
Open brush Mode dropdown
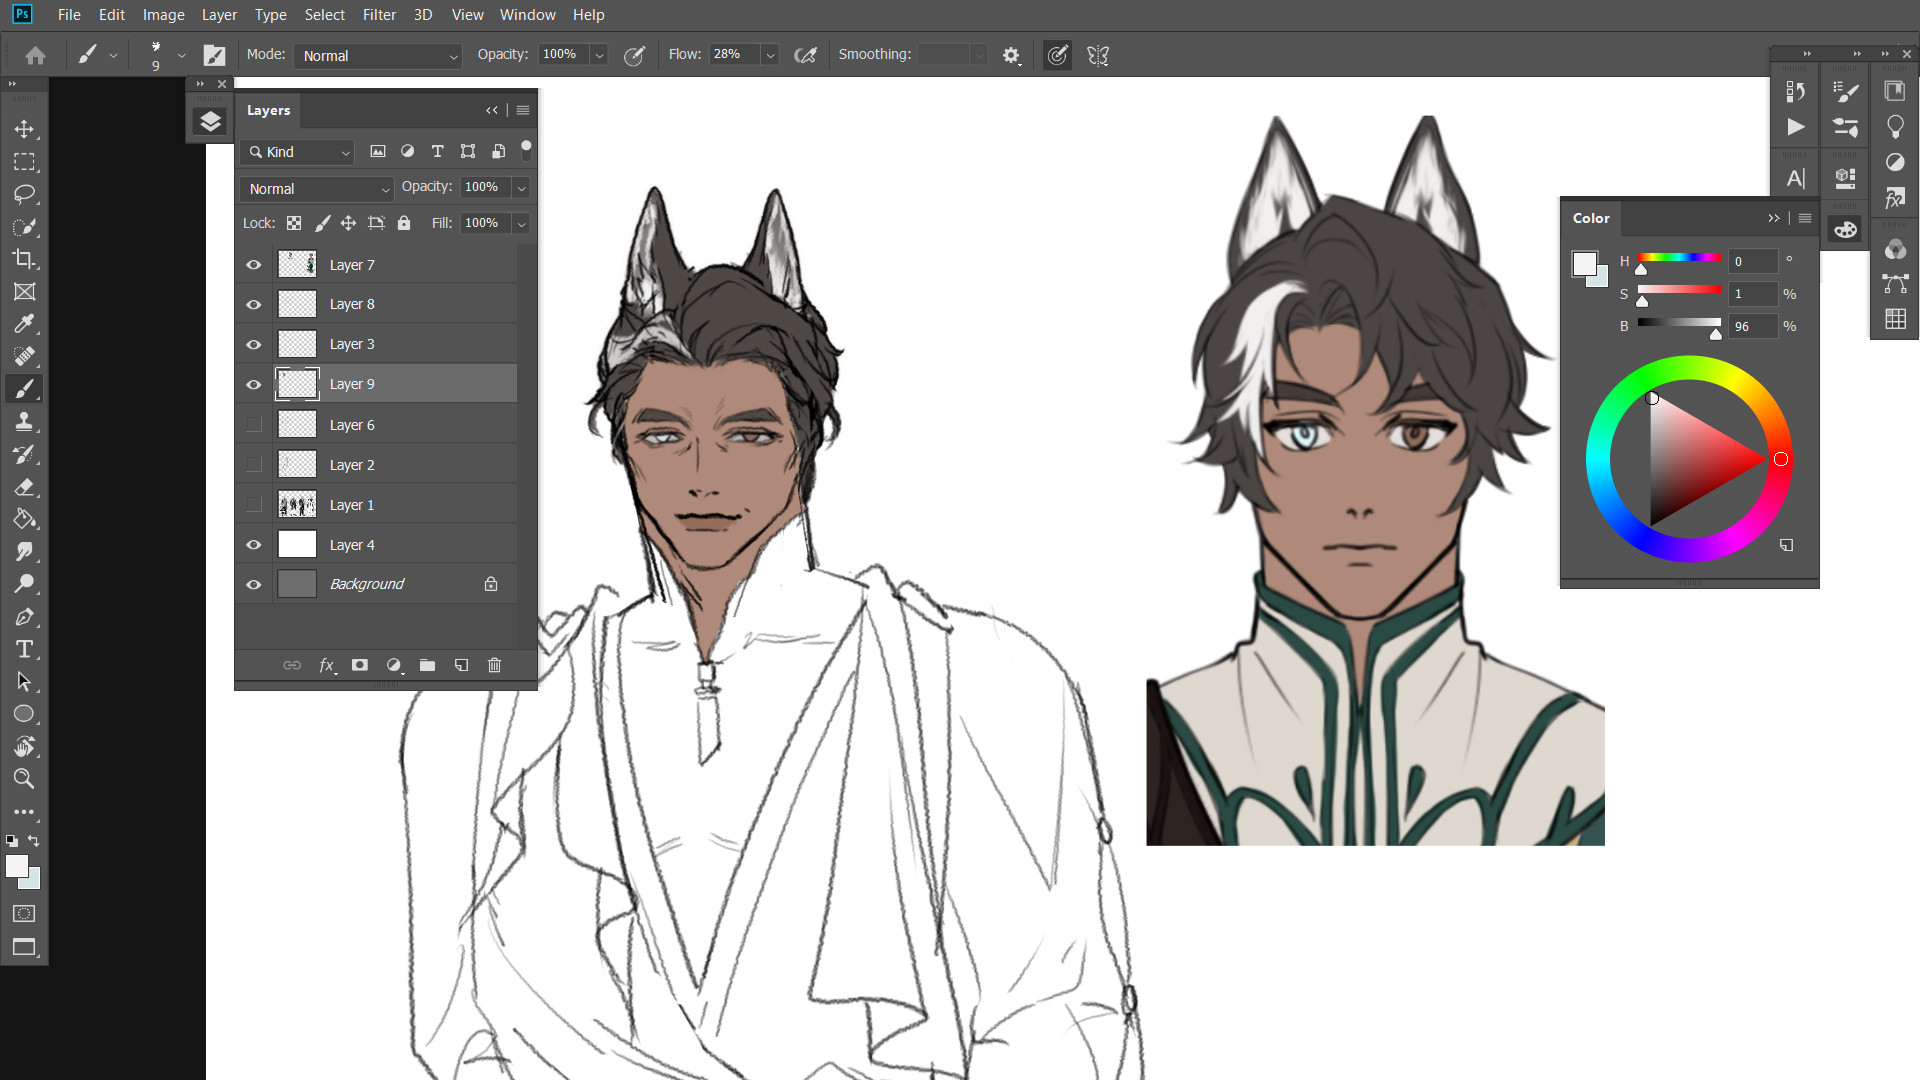tap(378, 56)
